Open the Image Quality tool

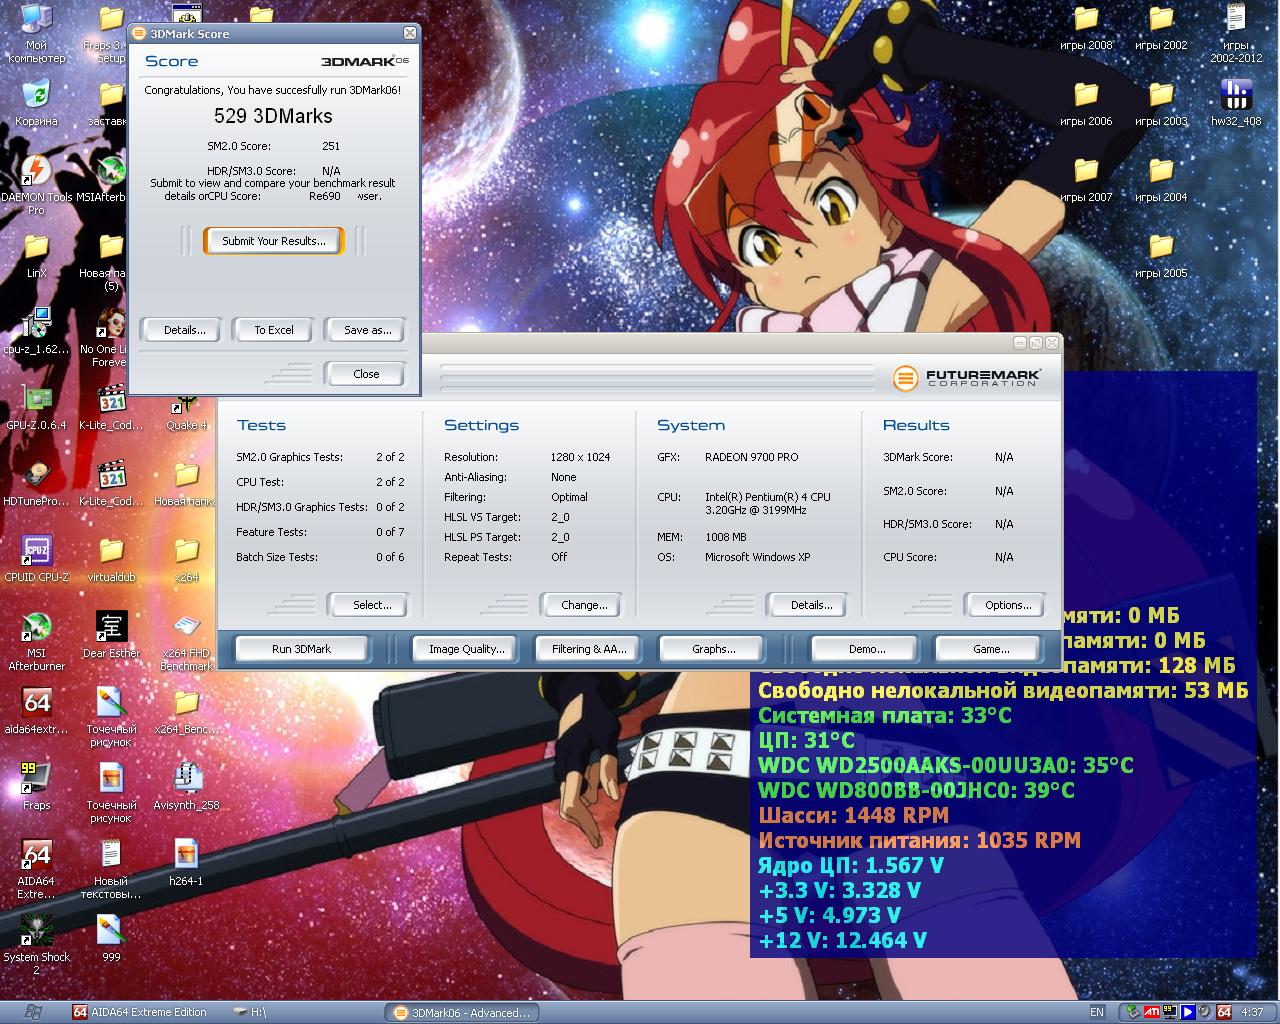(x=466, y=649)
